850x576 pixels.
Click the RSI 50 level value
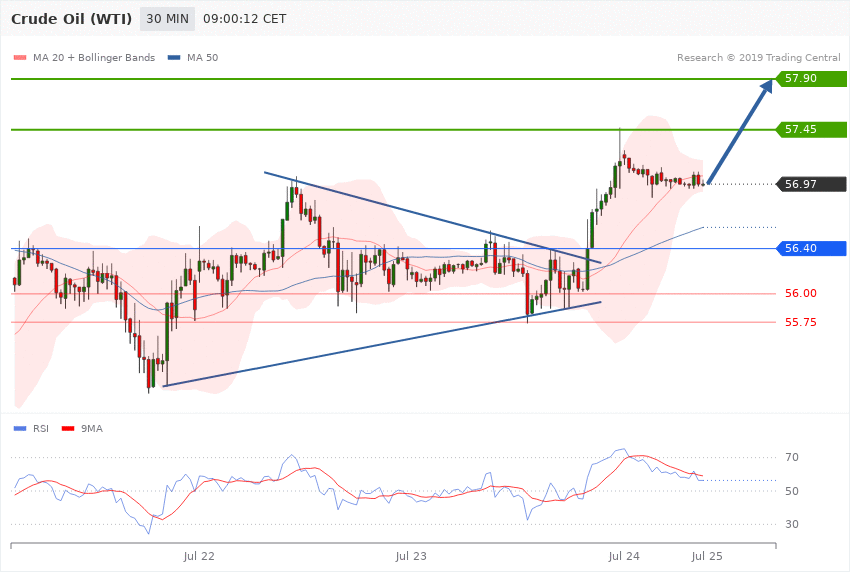tap(792, 491)
